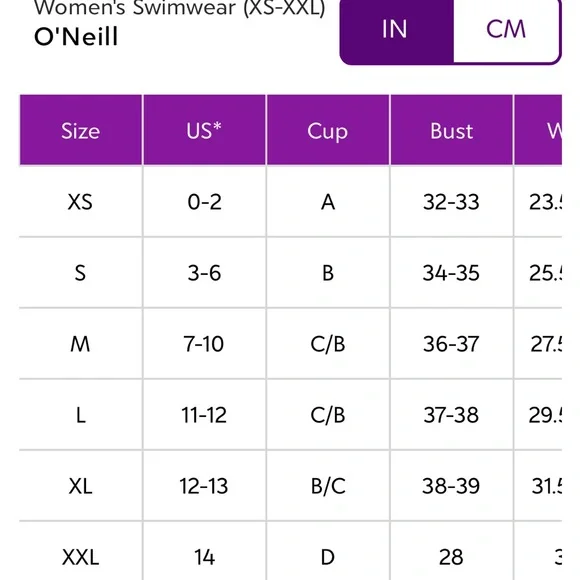
Task: Select the M size cell
Action: (80, 344)
